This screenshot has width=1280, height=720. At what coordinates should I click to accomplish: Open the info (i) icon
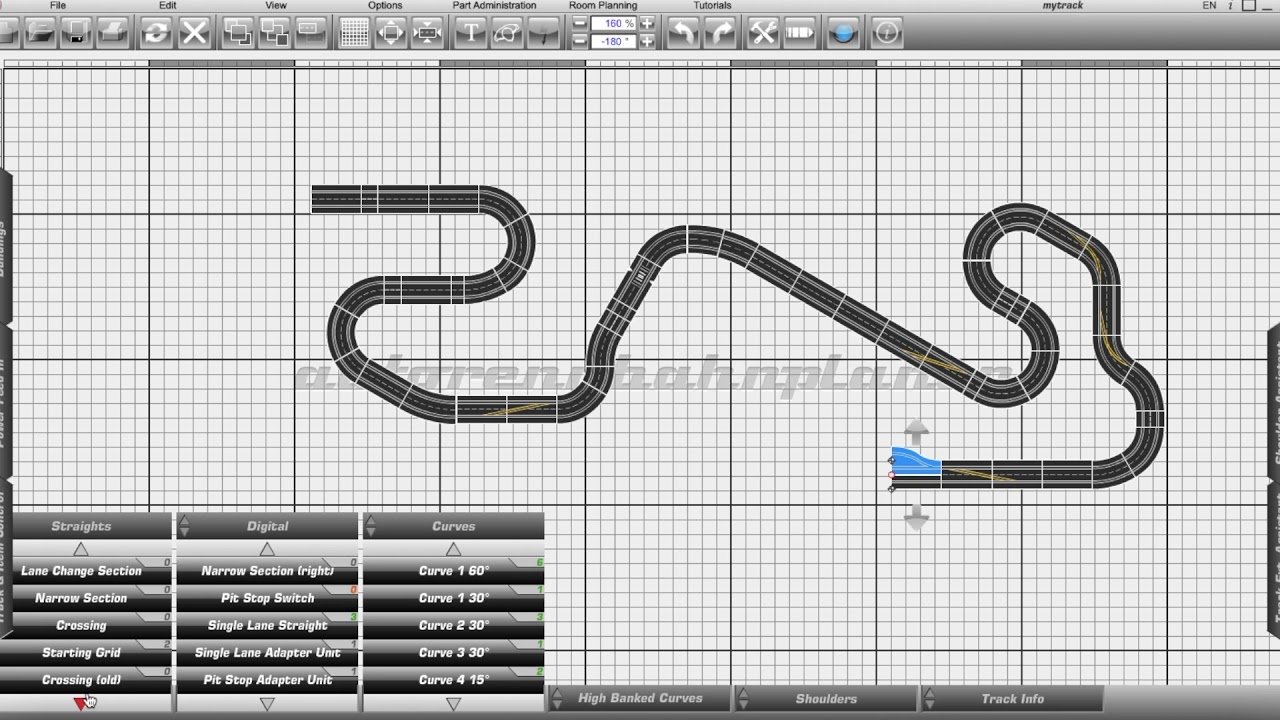887,33
